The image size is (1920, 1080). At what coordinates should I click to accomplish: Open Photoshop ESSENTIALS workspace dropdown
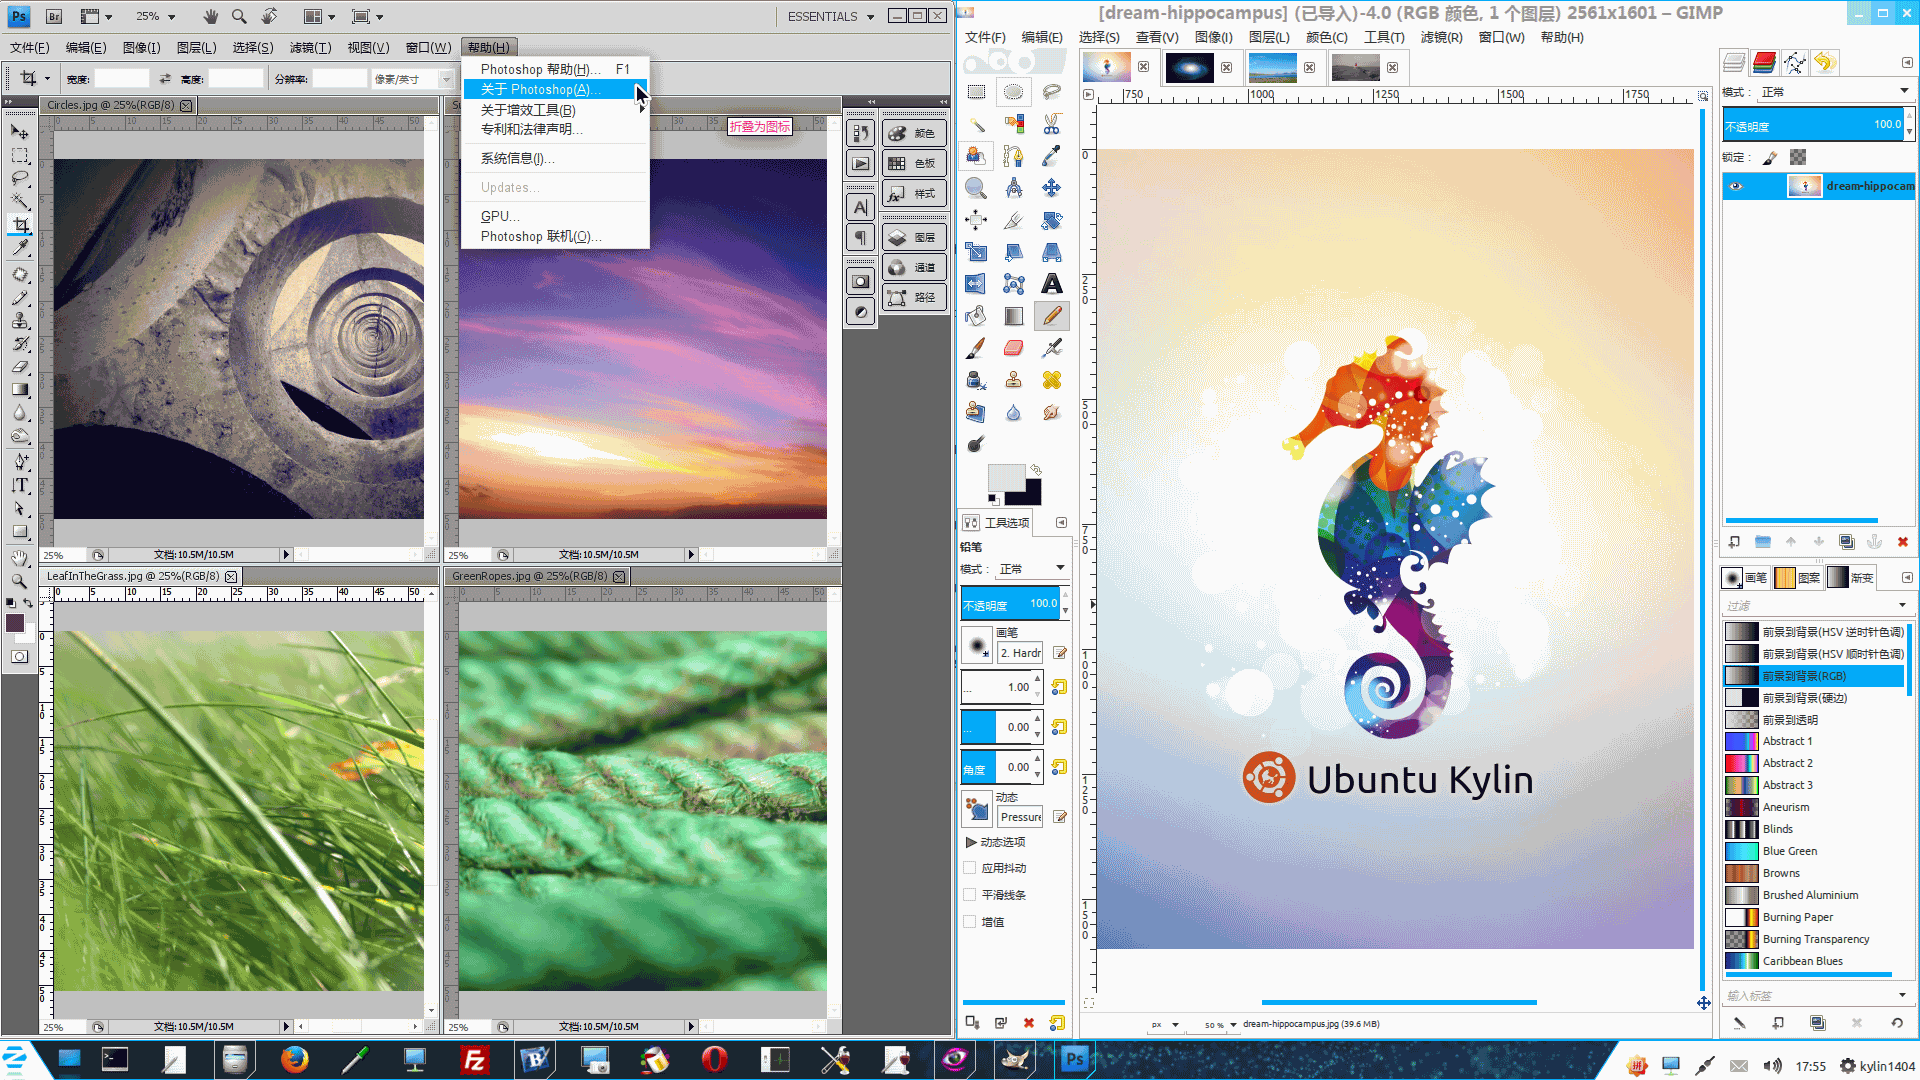[831, 16]
